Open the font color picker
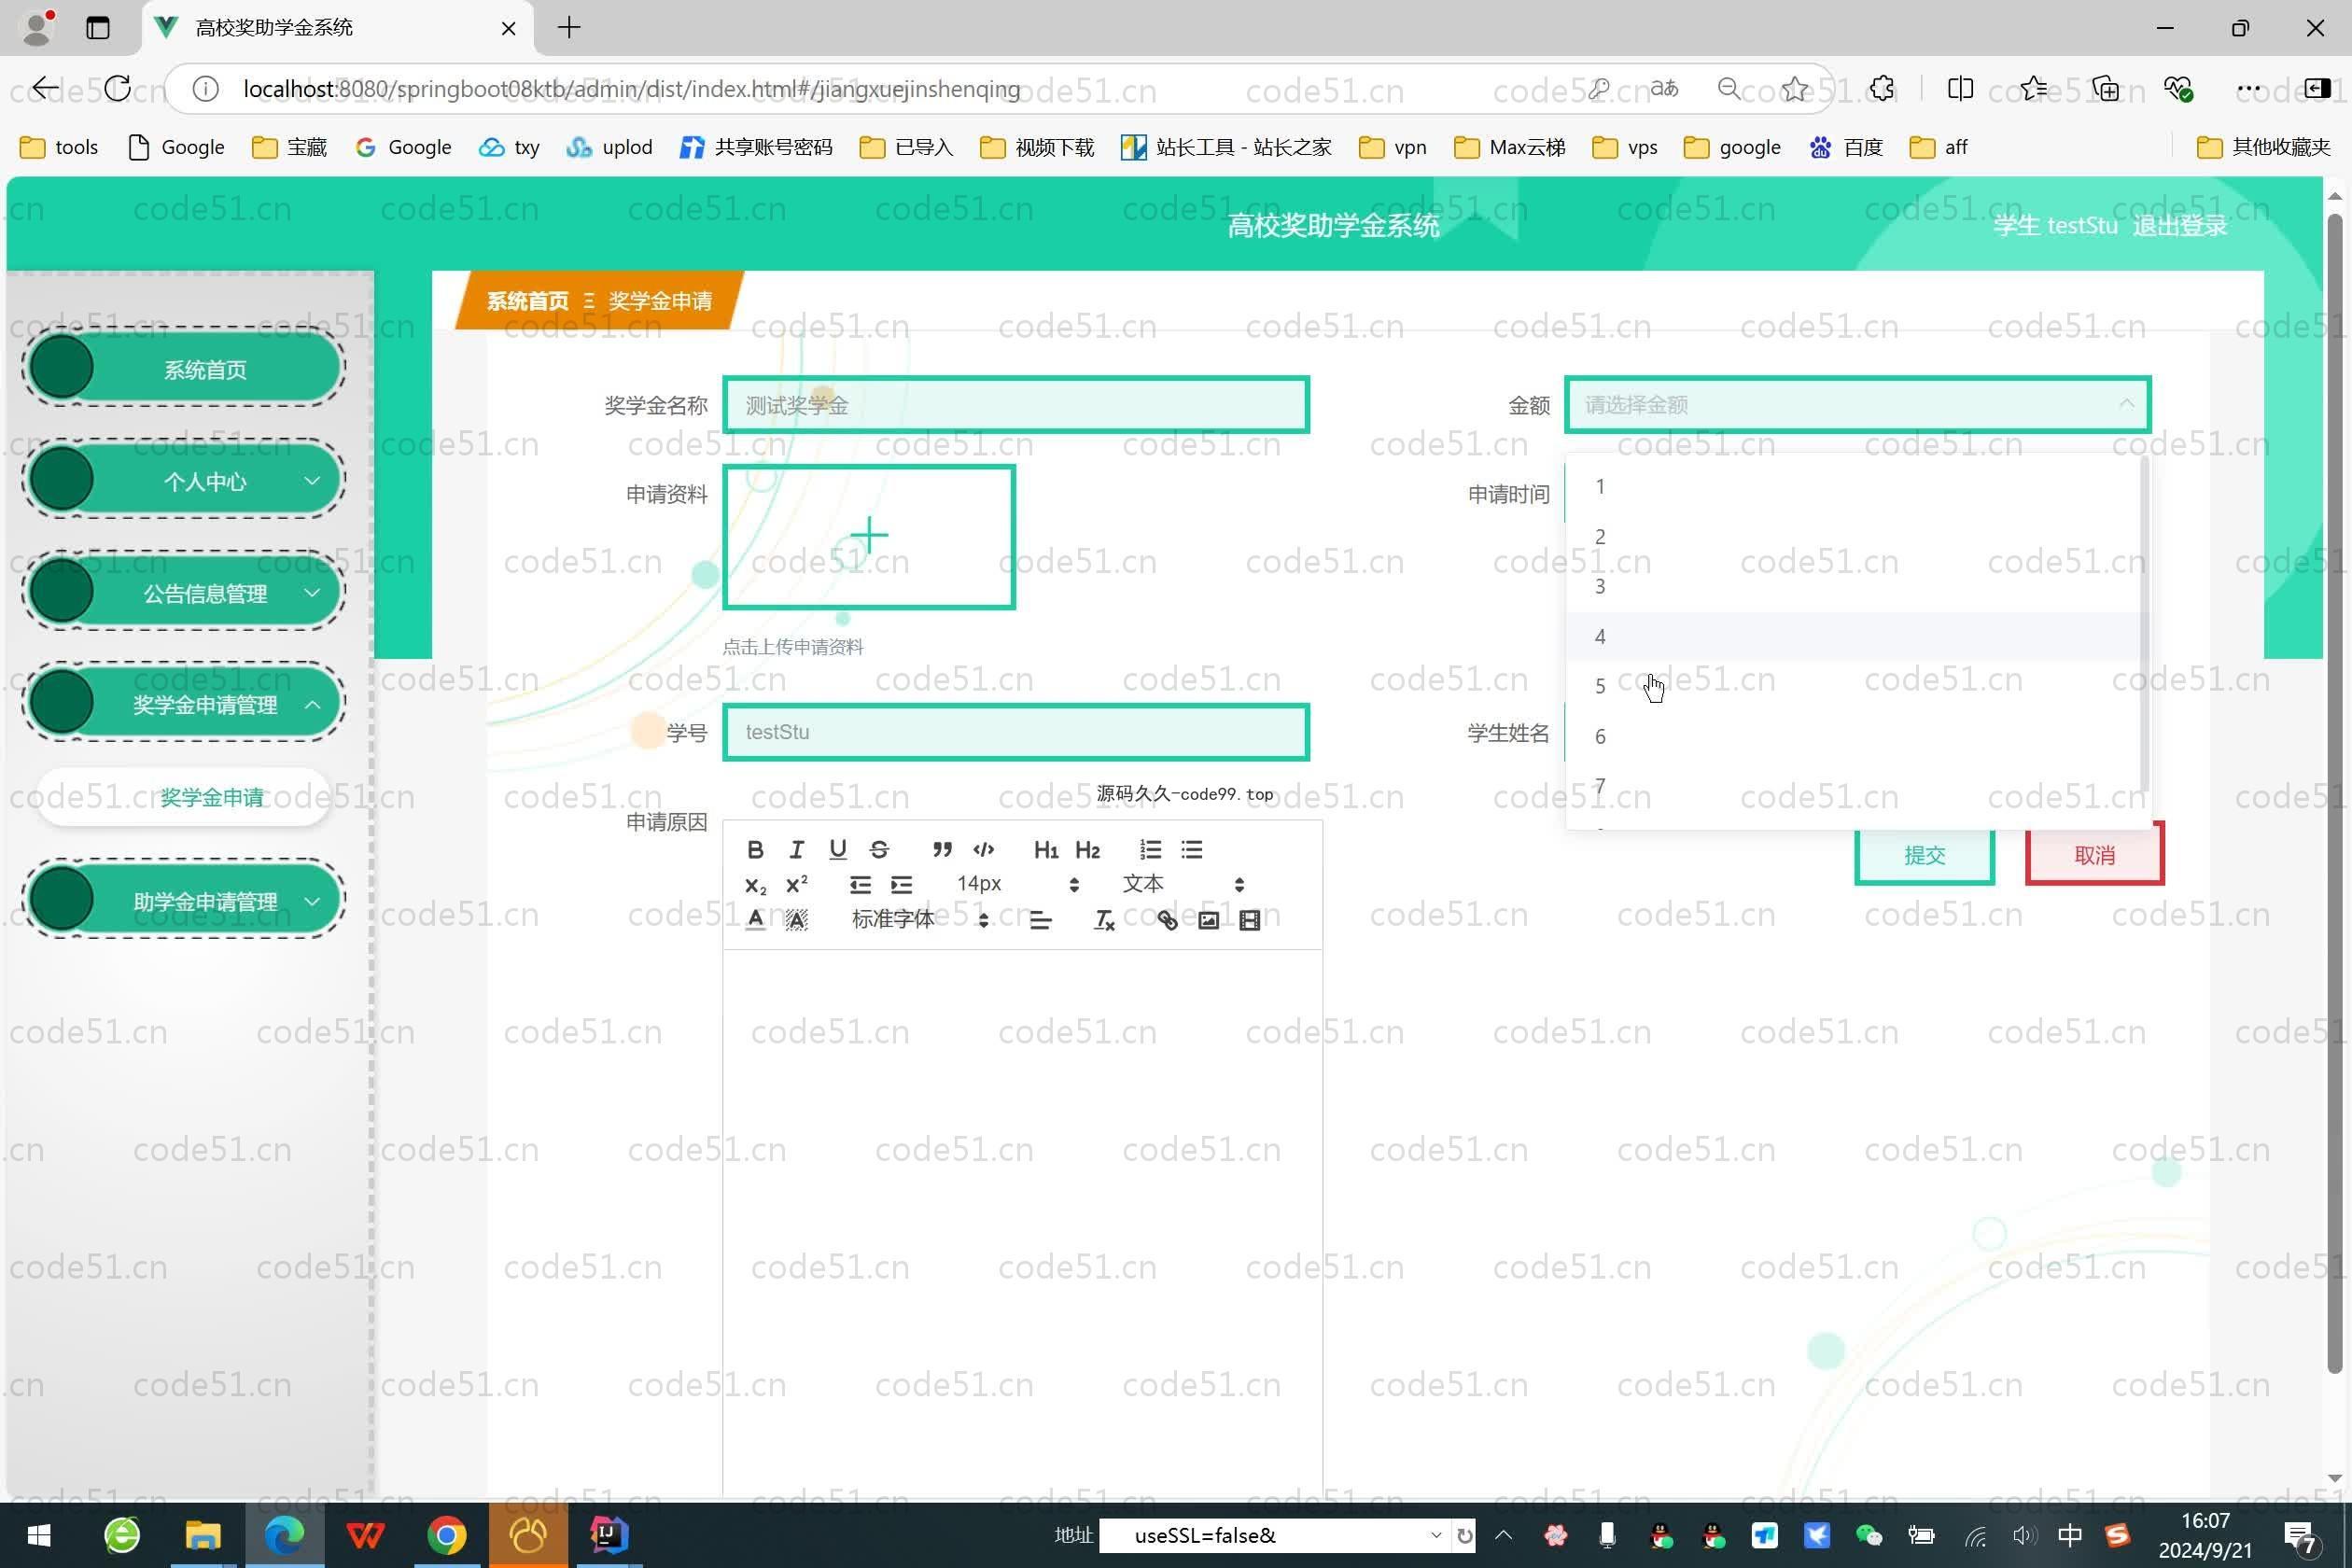2352x1568 pixels. point(755,920)
